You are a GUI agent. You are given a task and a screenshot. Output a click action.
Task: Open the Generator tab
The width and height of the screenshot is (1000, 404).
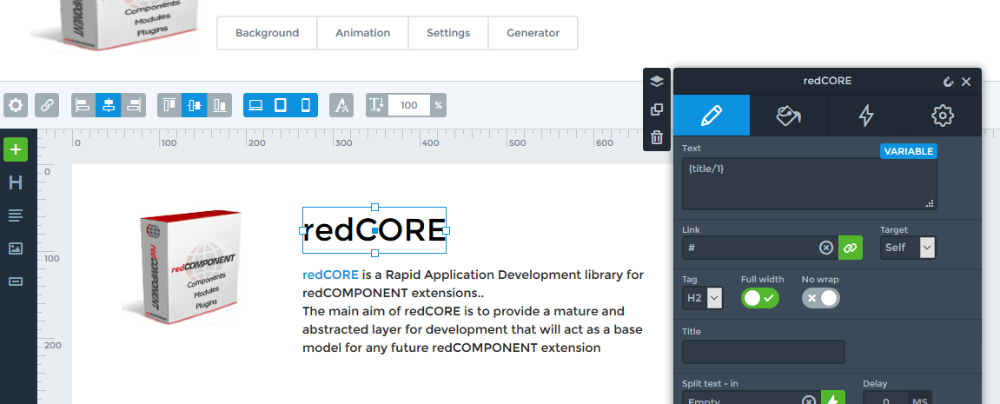[x=533, y=33]
